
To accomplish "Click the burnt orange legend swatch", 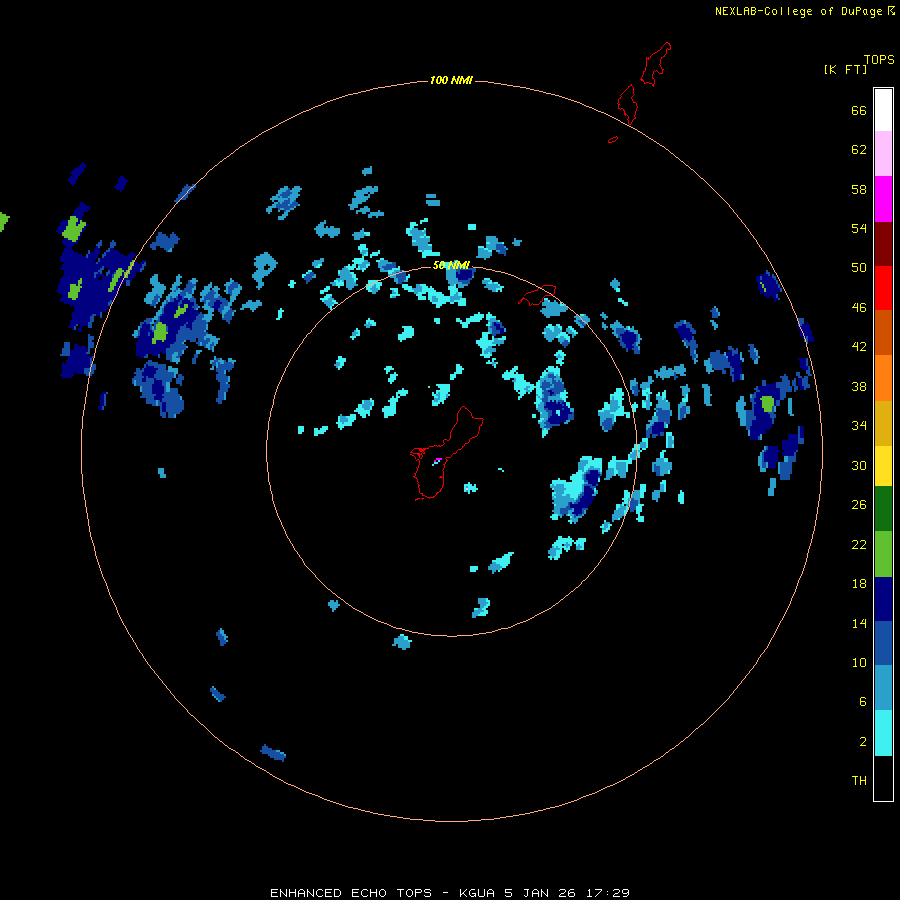I will click(883, 332).
